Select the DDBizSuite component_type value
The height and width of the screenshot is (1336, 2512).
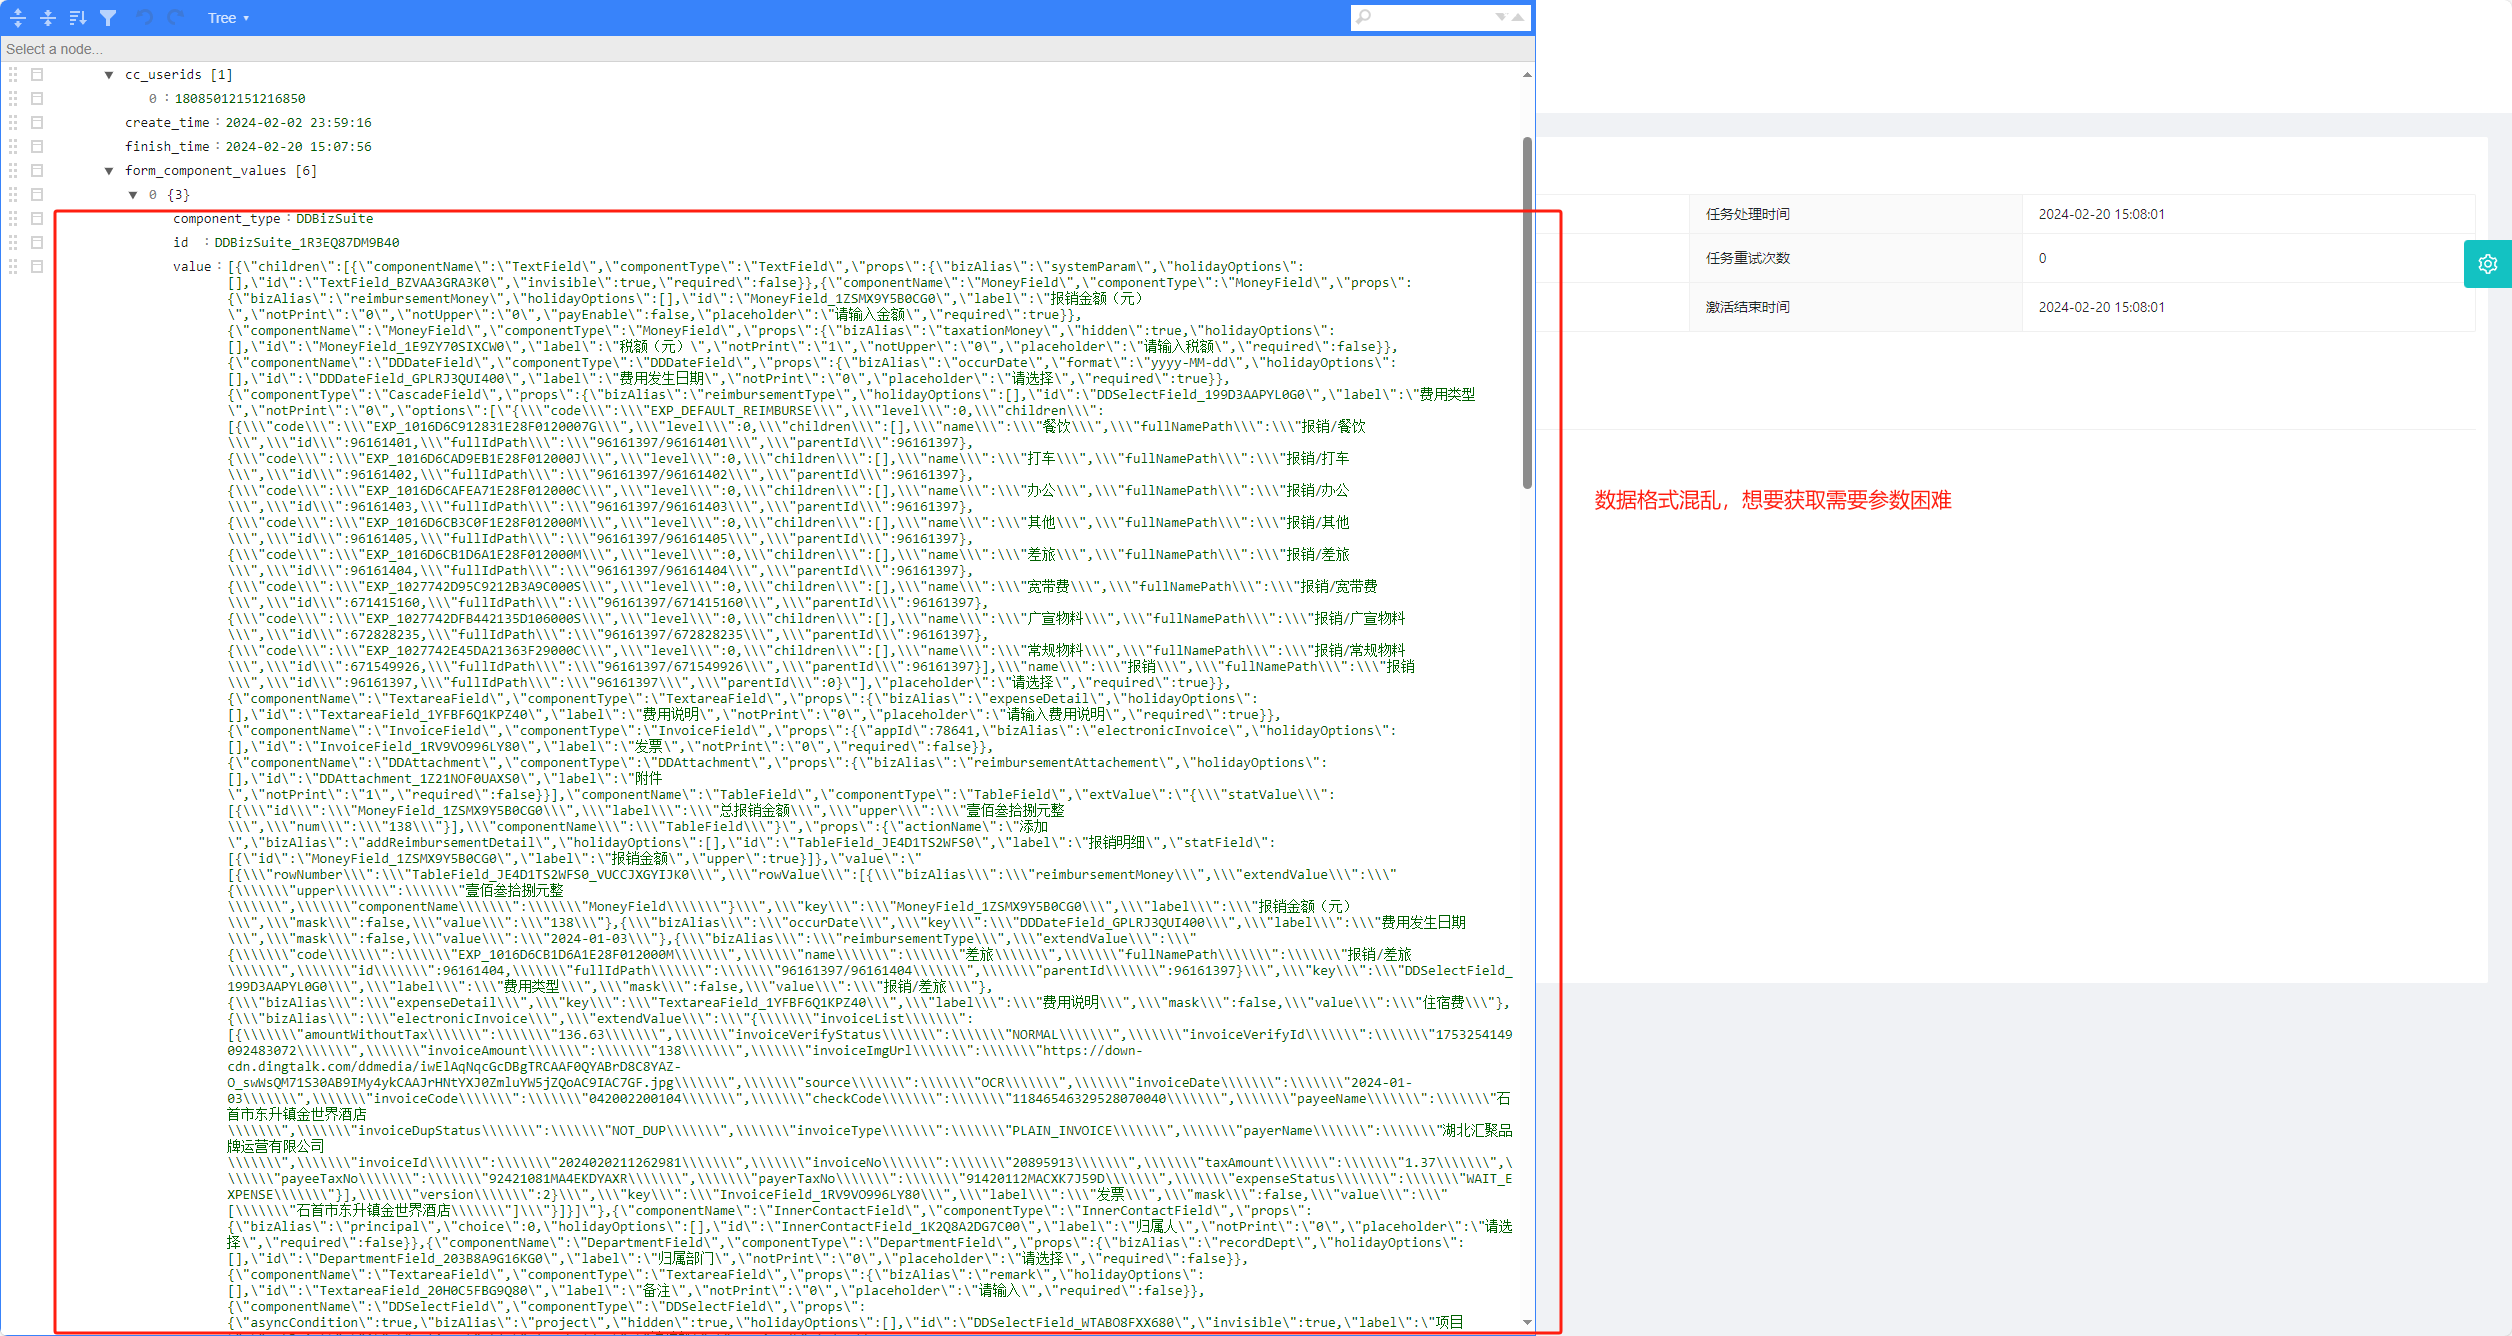tap(334, 219)
